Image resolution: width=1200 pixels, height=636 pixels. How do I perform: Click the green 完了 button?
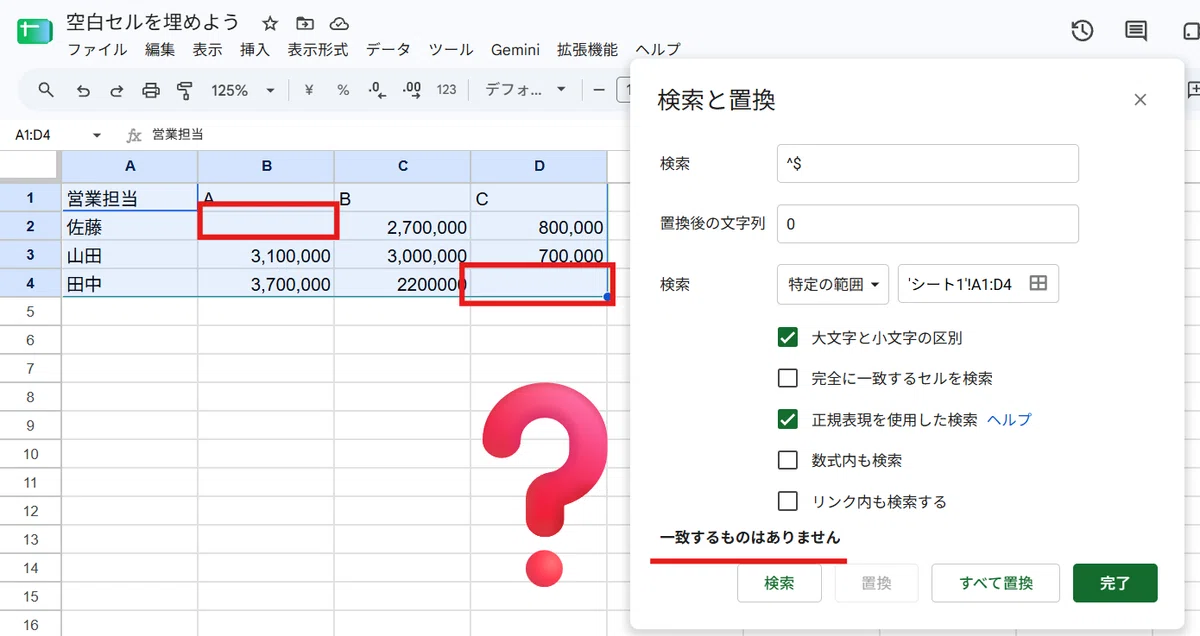click(1115, 583)
